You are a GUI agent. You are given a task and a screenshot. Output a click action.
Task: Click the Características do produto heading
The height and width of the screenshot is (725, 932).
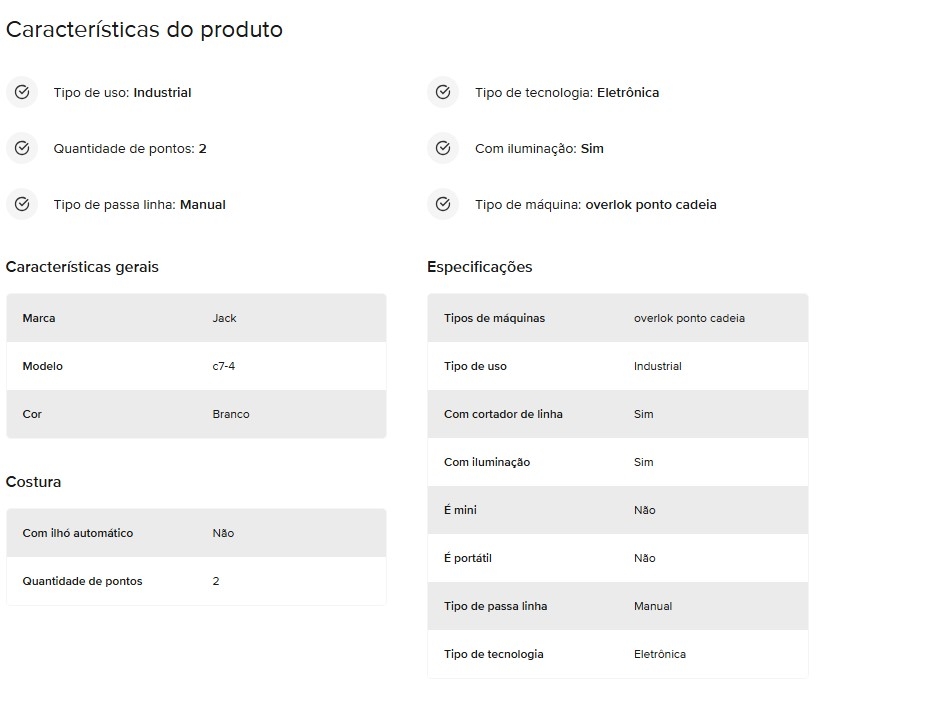click(x=144, y=30)
